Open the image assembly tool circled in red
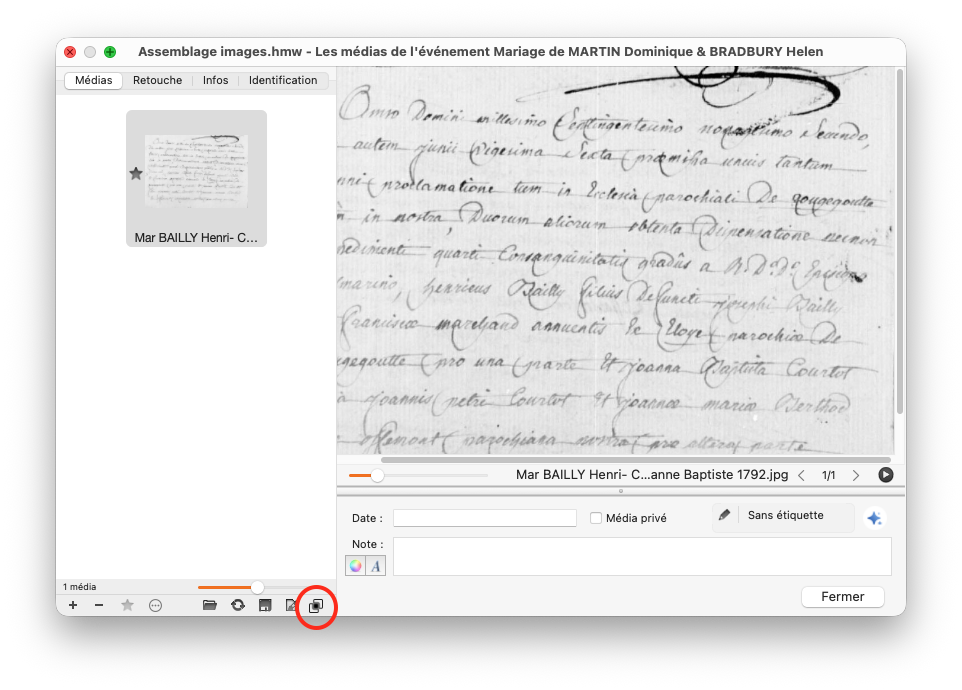Image resolution: width=962 pixels, height=690 pixels. tap(316, 606)
